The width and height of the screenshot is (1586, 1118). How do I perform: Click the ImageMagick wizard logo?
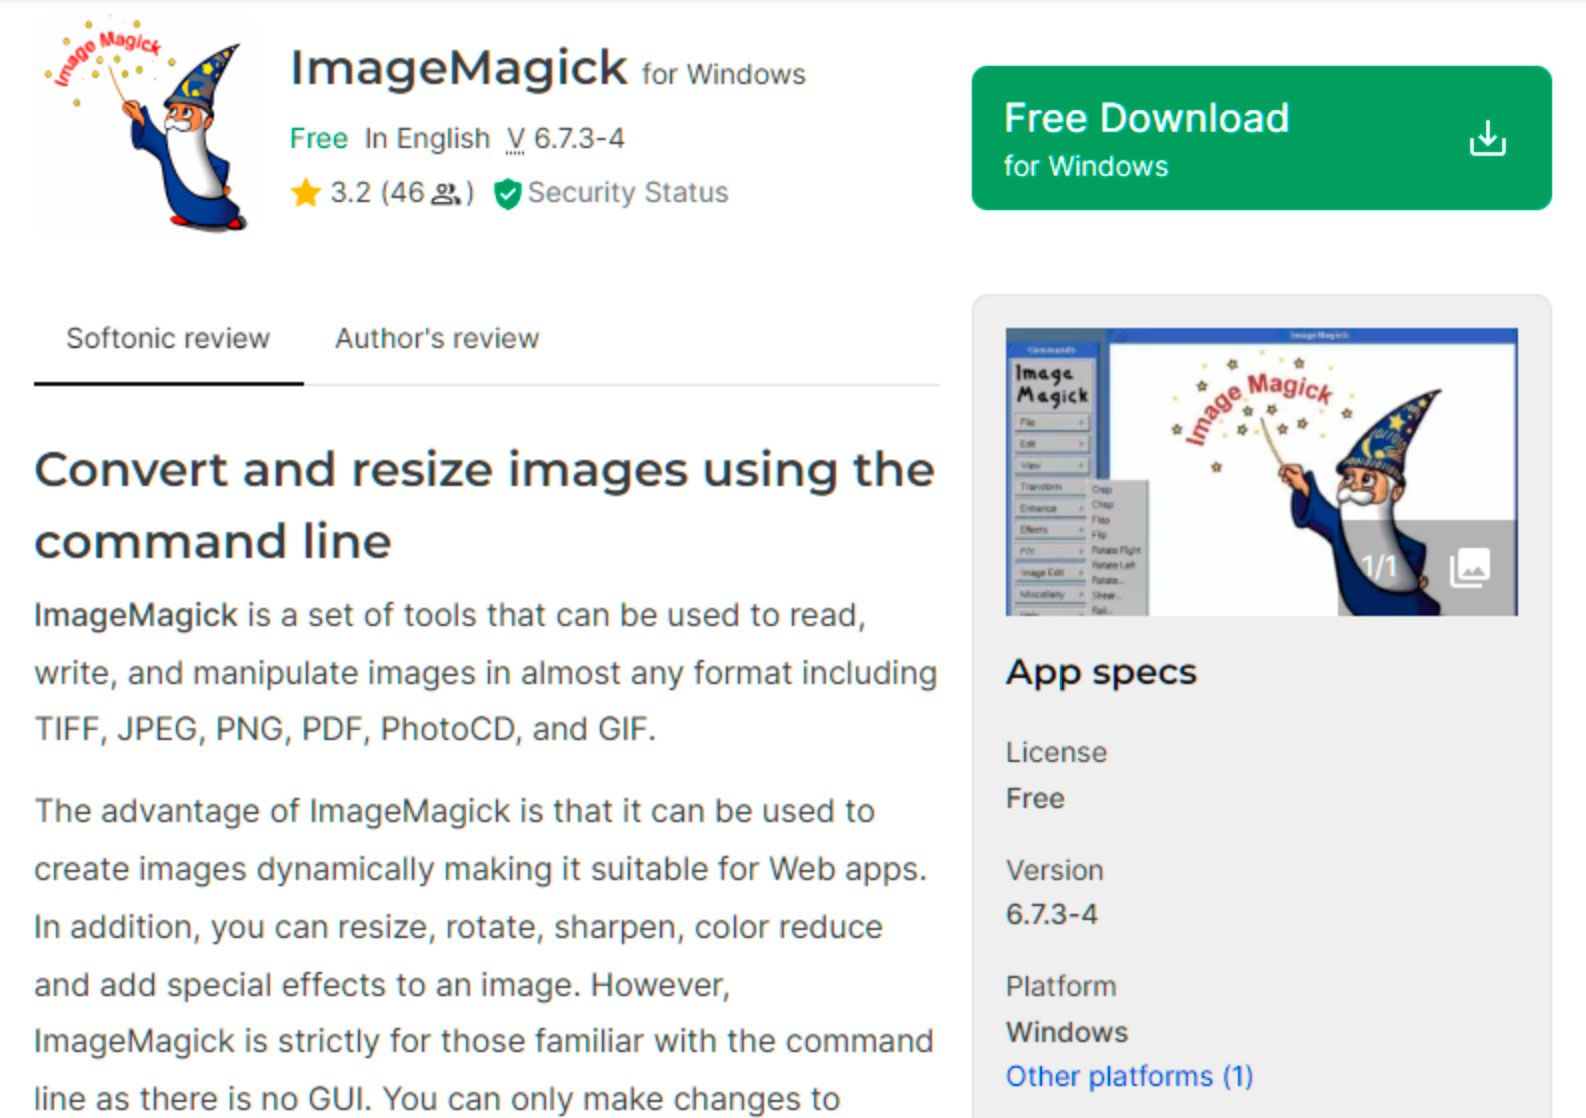coord(145,124)
